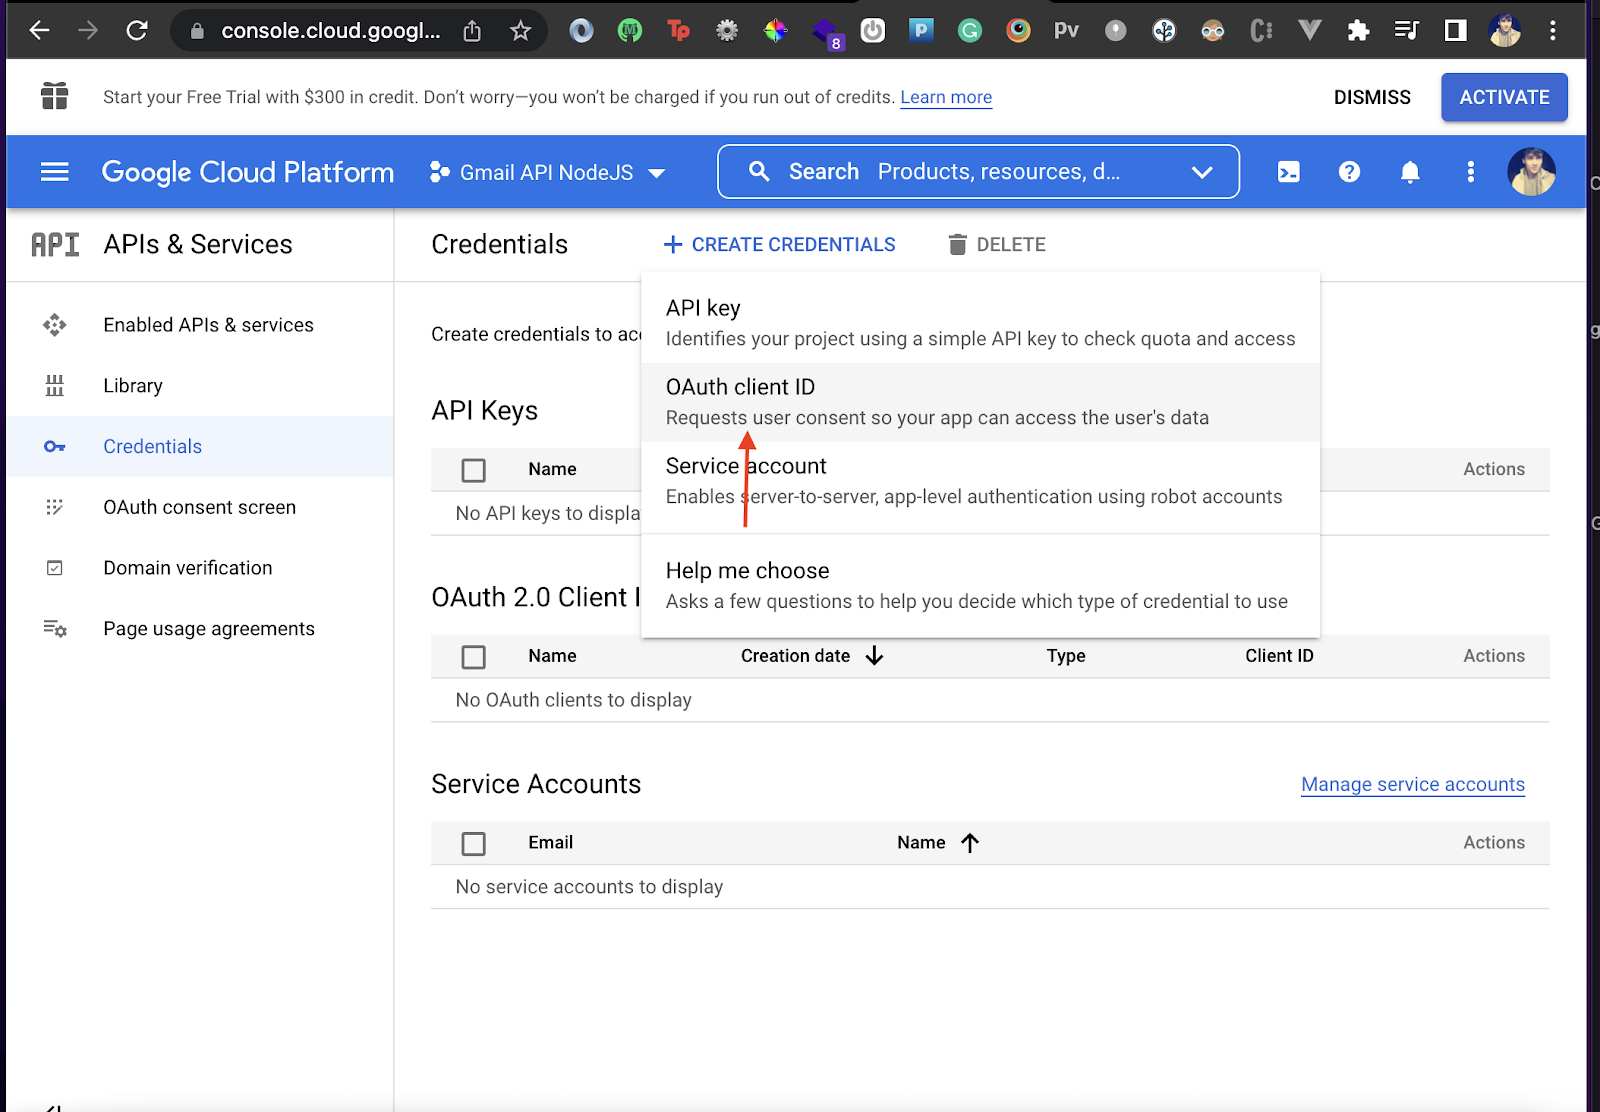Choose Service account credential option
Image resolution: width=1600 pixels, height=1112 pixels.
pyautogui.click(x=980, y=481)
